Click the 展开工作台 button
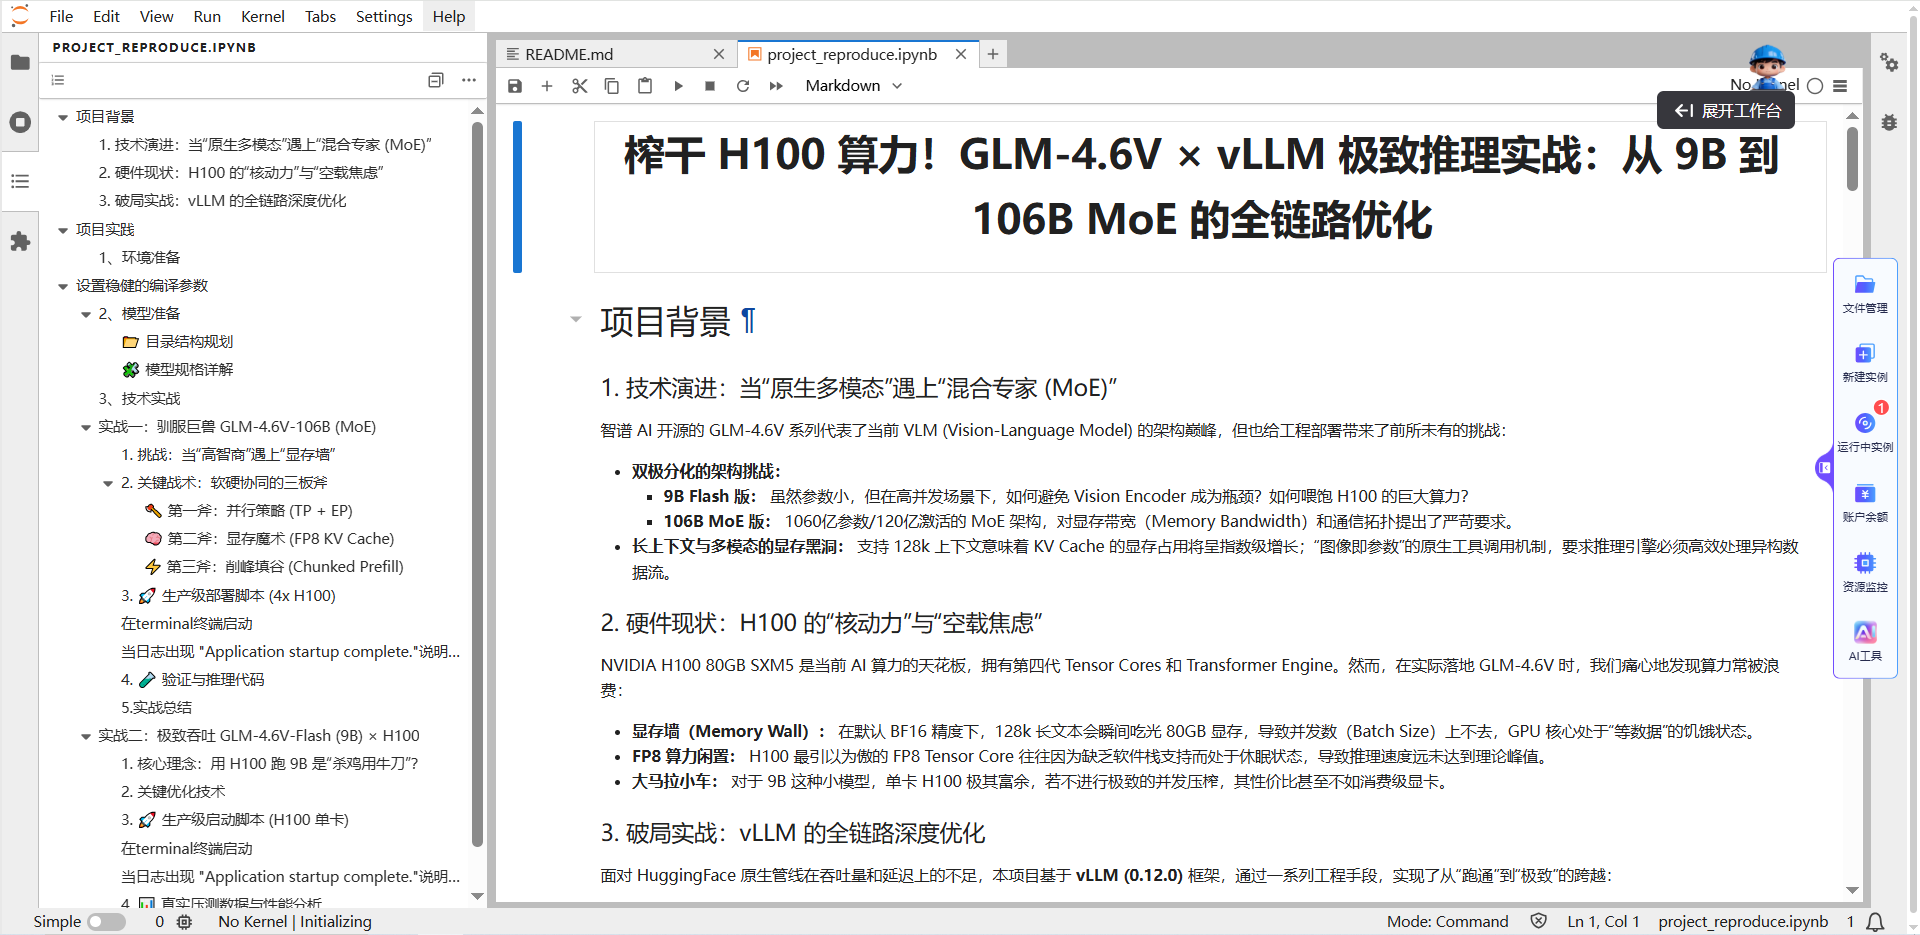1920x935 pixels. (x=1727, y=110)
